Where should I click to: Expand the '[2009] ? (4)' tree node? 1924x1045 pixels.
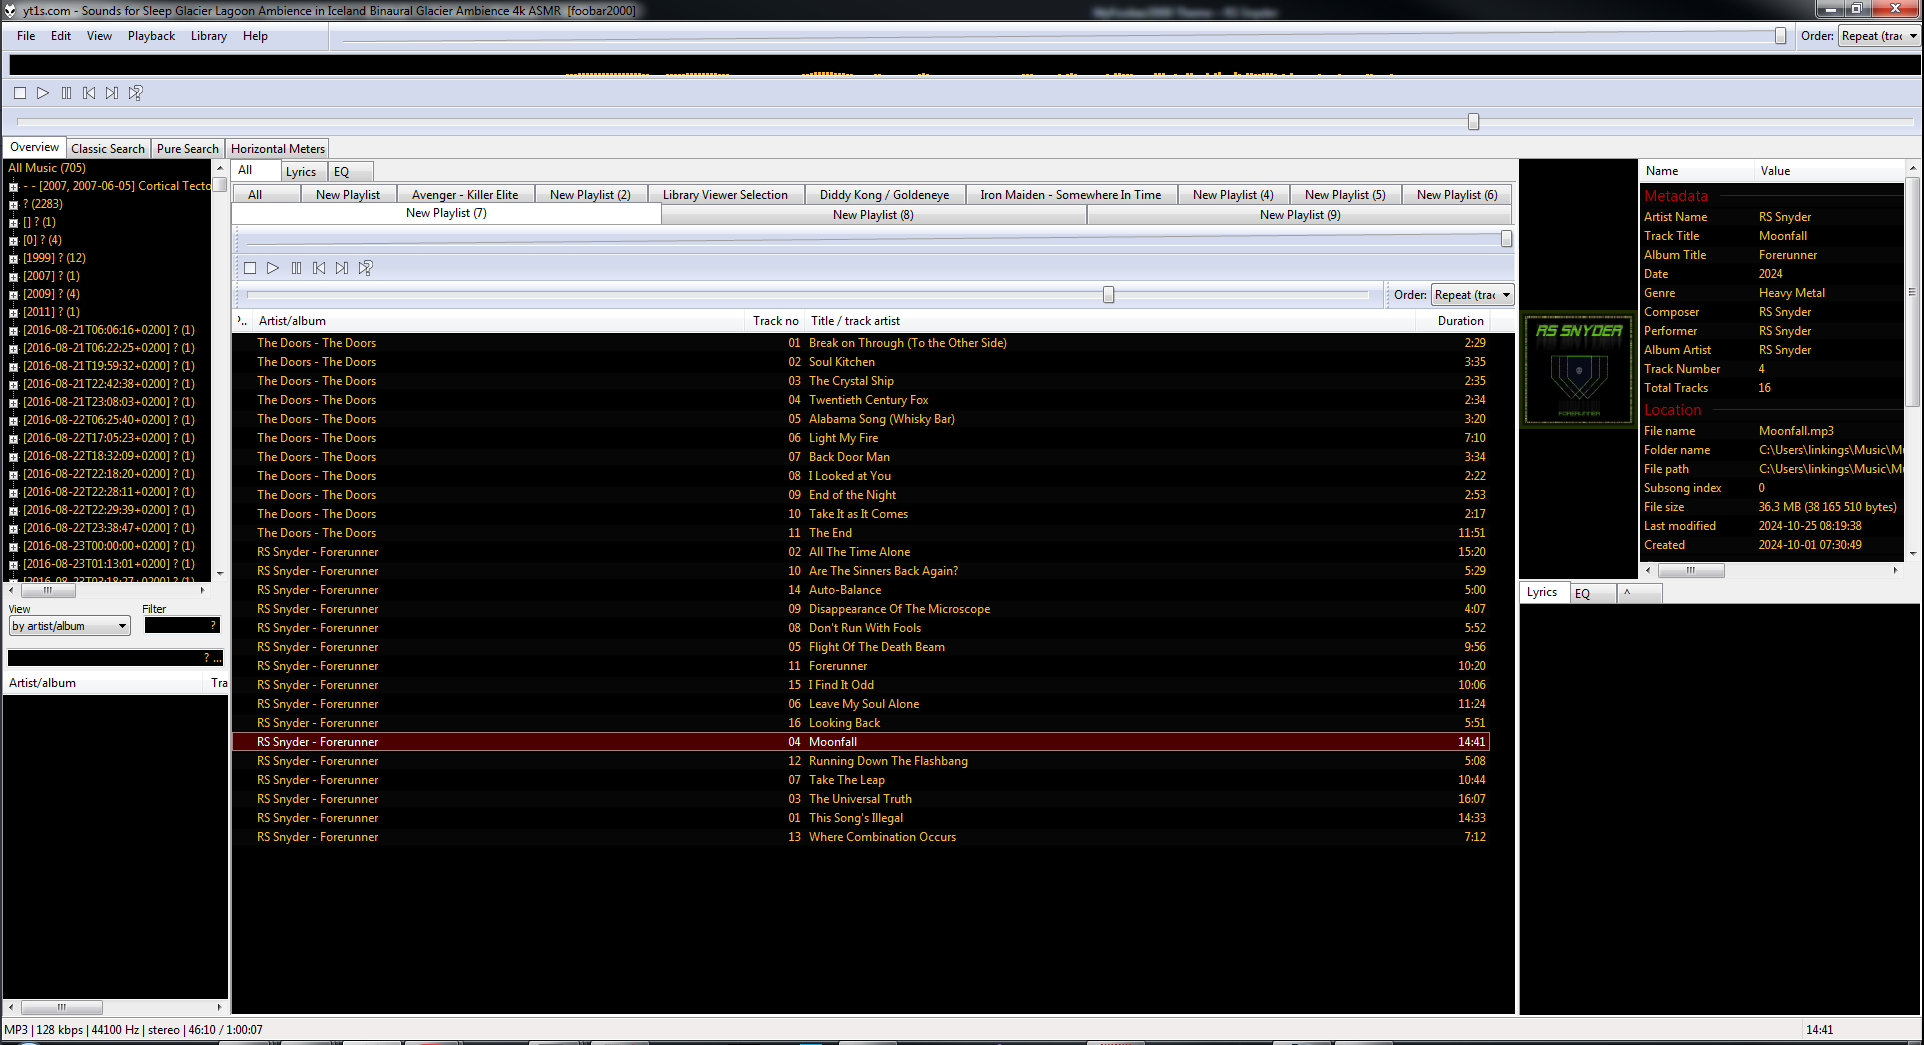pos(13,295)
